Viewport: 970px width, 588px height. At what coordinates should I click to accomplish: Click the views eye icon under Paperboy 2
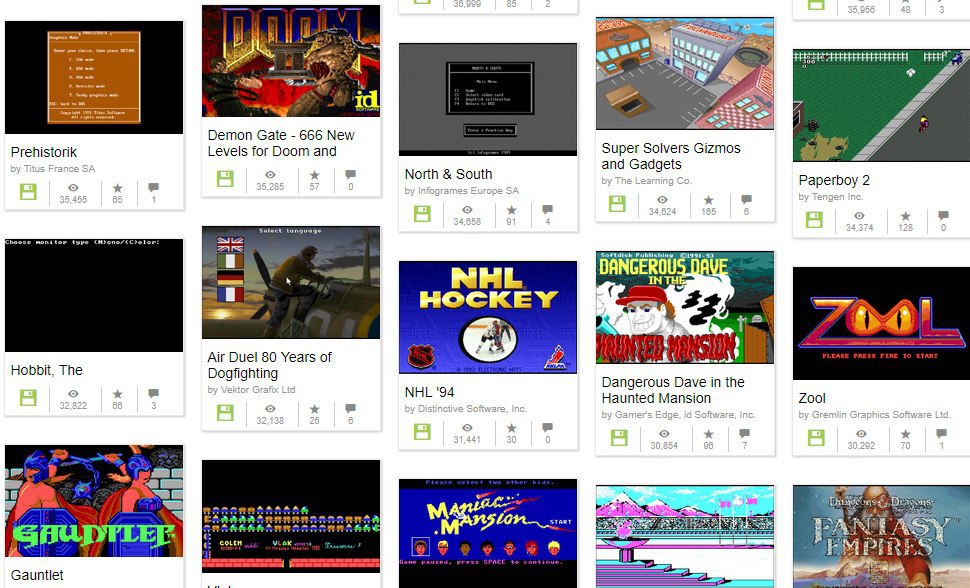tap(859, 216)
